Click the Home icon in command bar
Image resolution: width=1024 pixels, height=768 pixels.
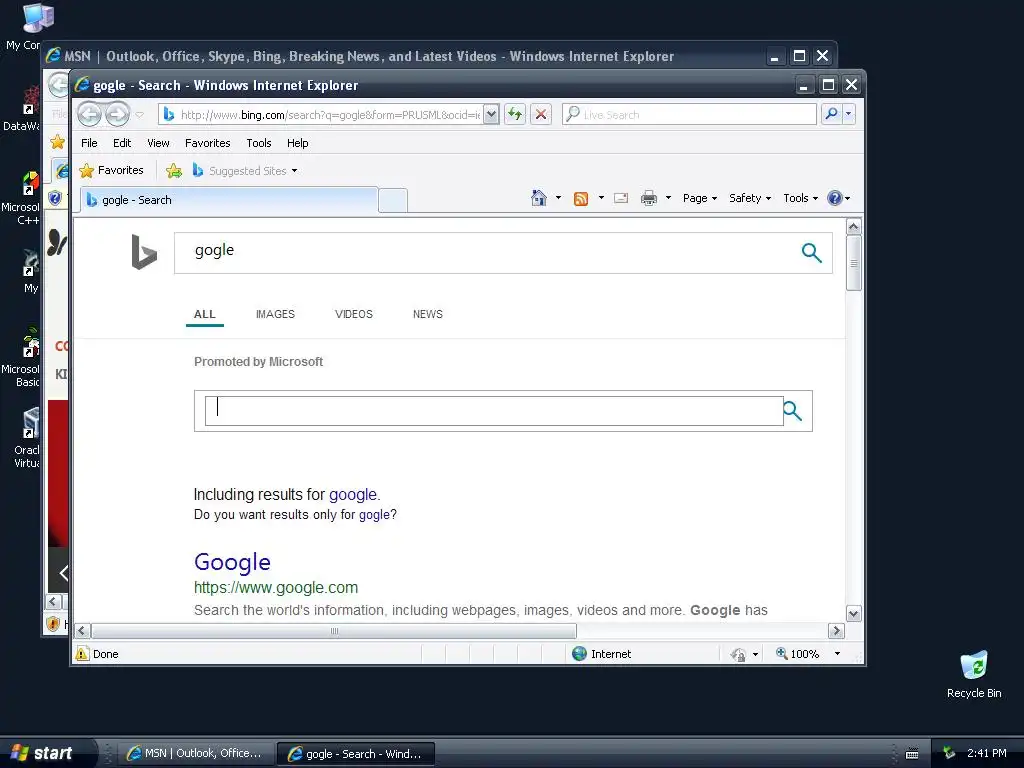click(539, 198)
